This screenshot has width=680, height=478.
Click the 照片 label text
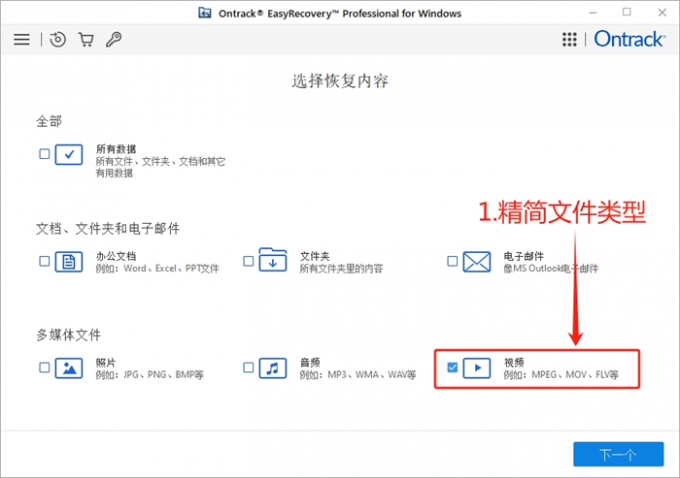click(105, 363)
